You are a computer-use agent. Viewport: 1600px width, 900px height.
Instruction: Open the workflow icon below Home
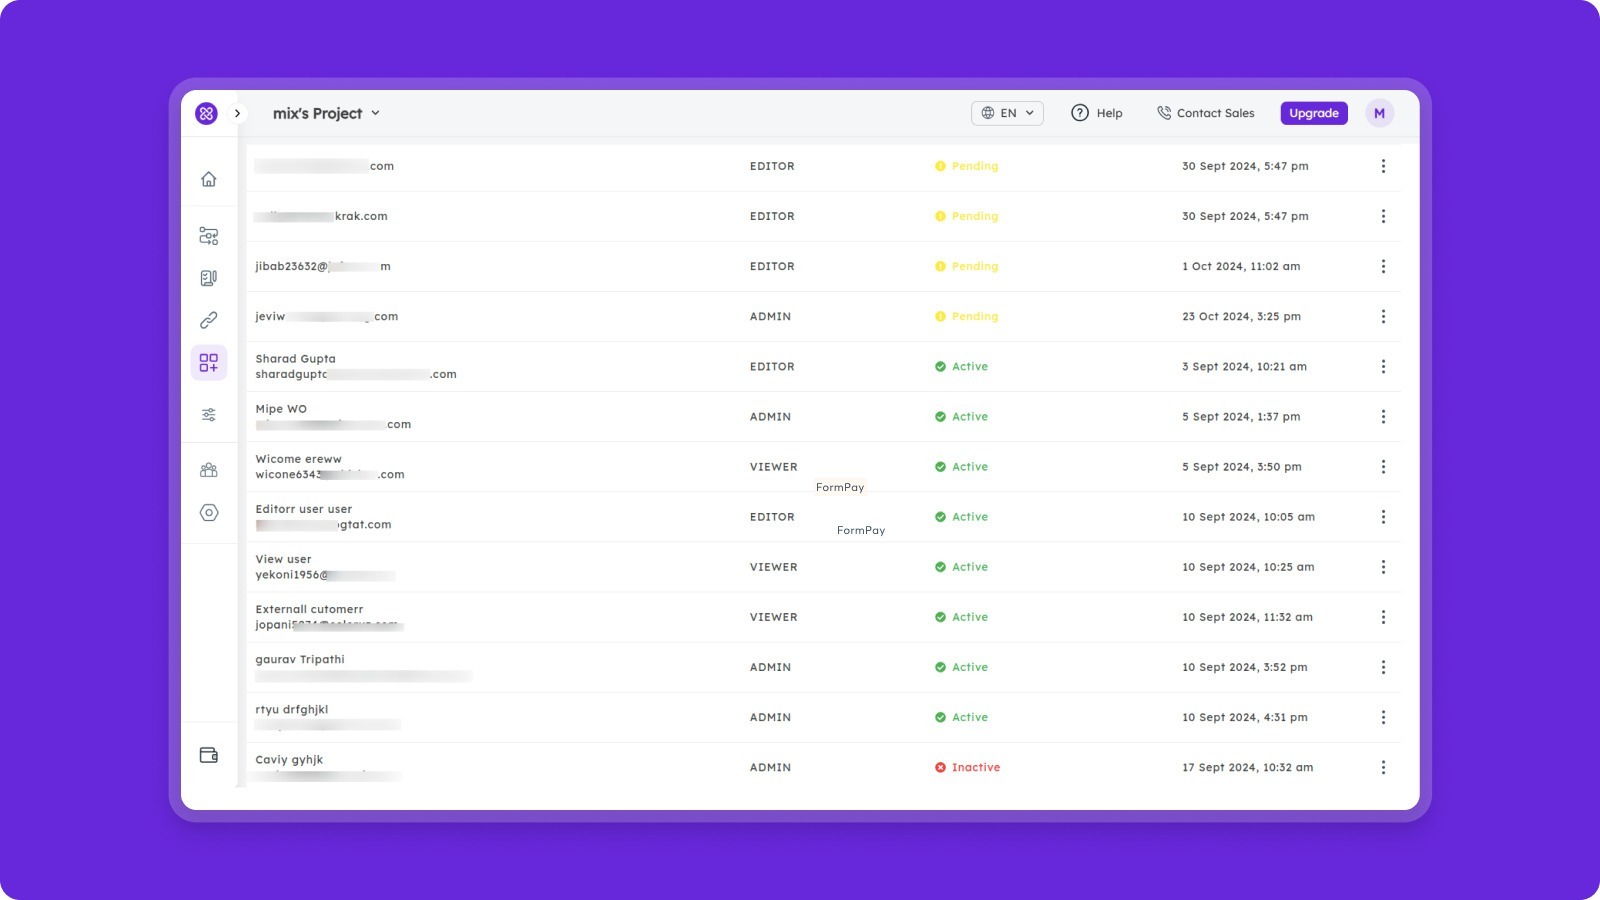pos(208,236)
